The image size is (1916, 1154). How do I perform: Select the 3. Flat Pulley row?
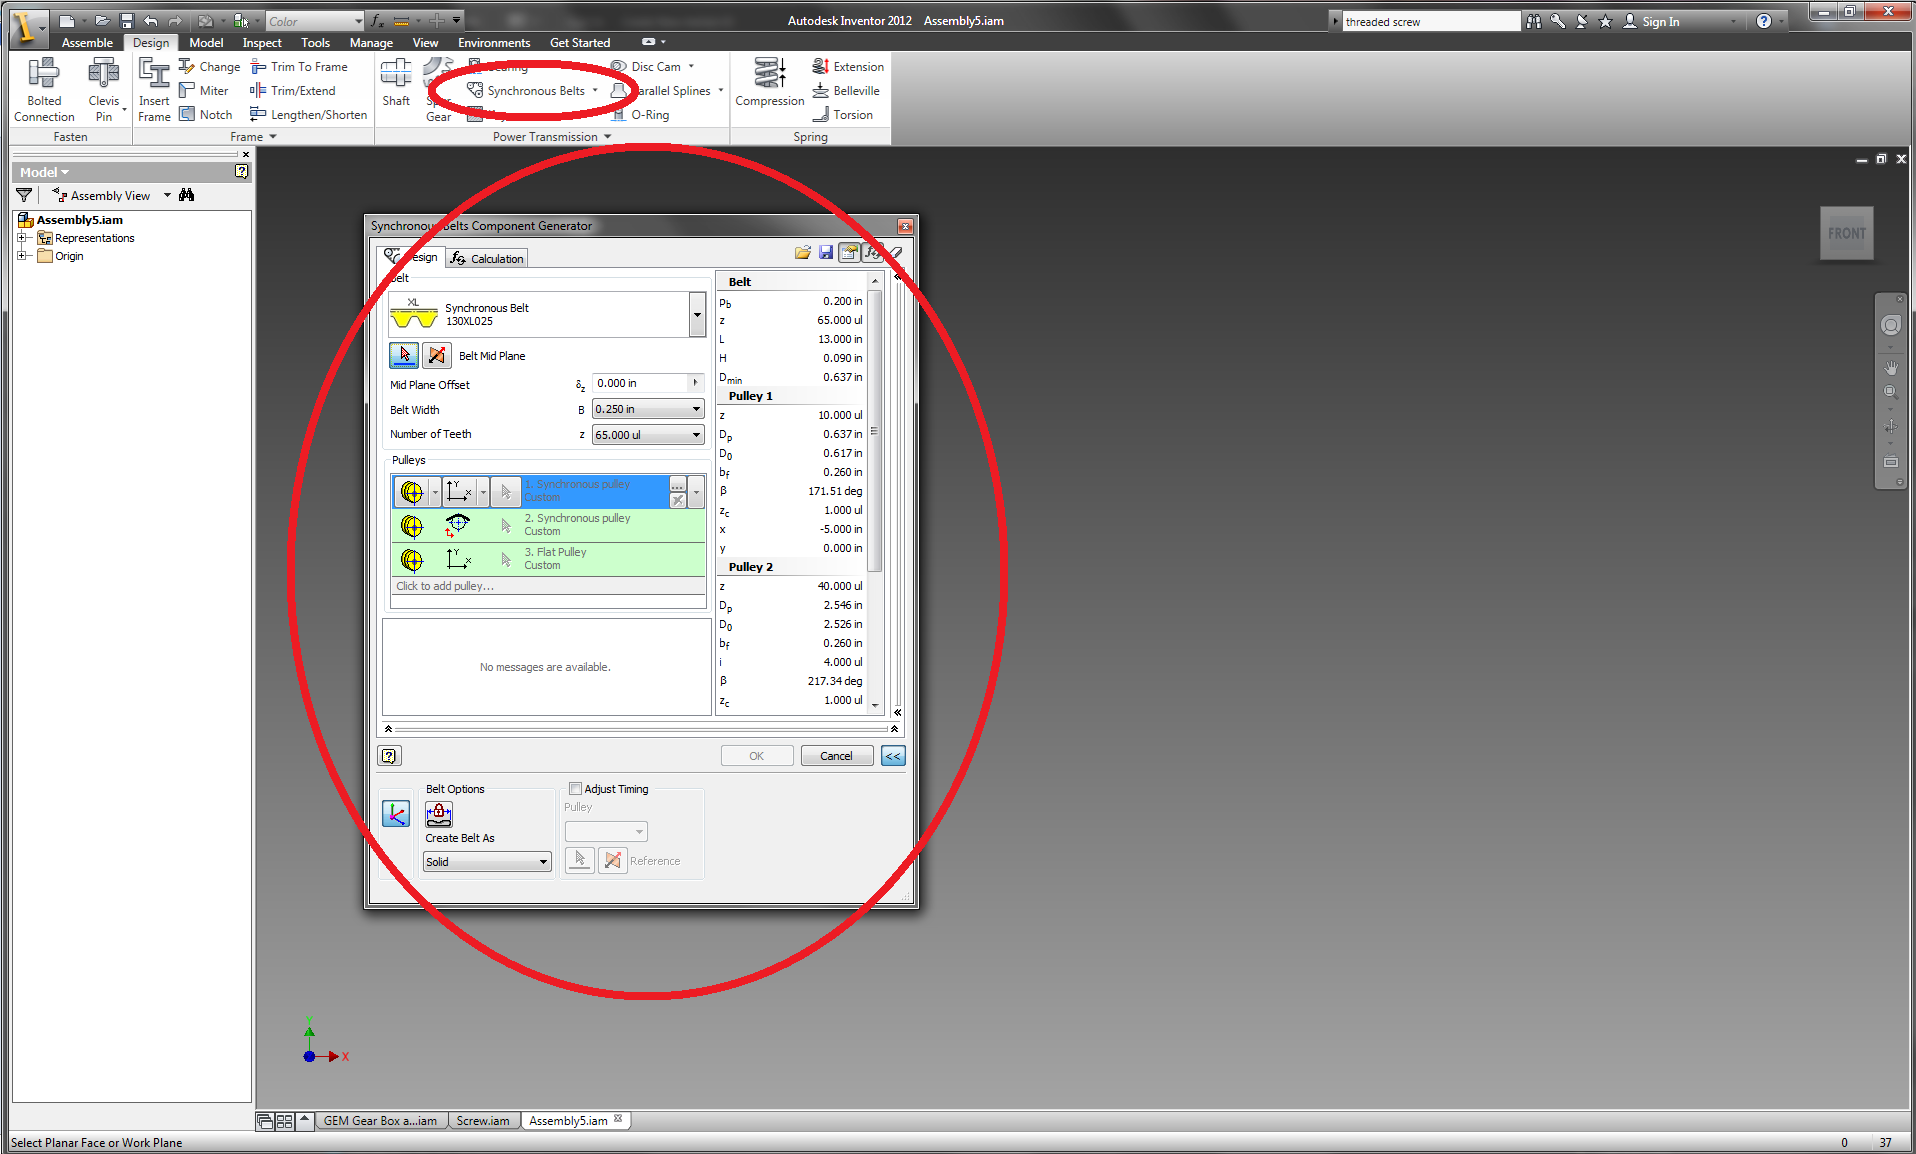click(548, 559)
